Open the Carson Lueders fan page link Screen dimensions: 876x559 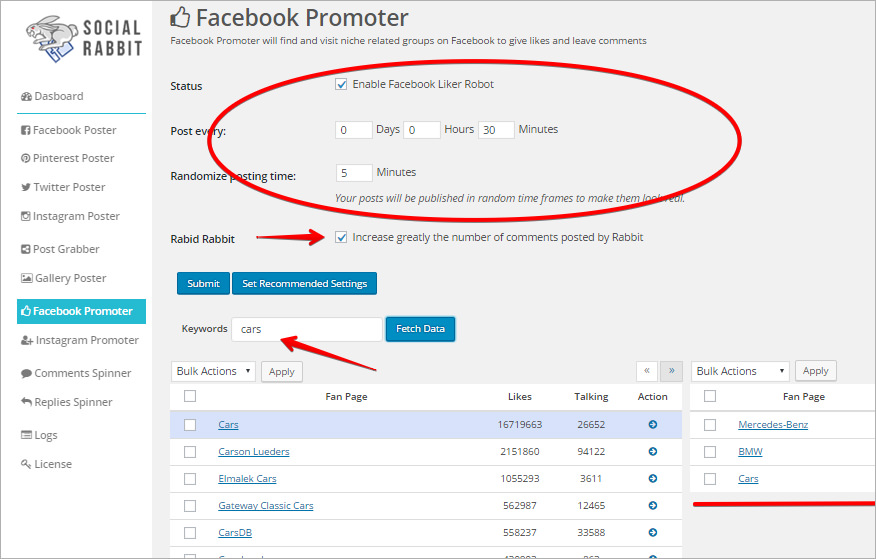click(x=254, y=452)
